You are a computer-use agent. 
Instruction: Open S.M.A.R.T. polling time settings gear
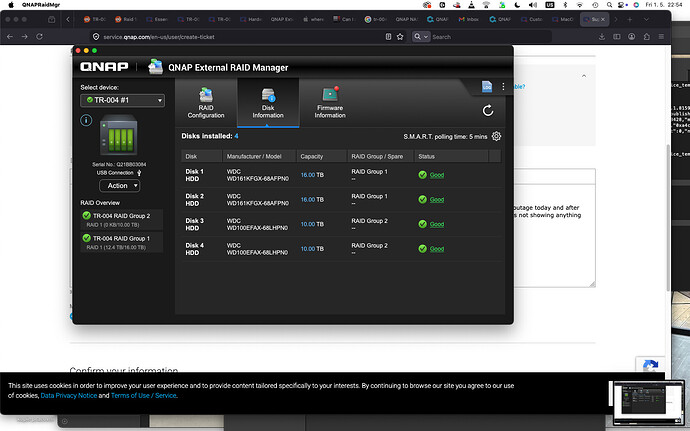click(x=496, y=136)
